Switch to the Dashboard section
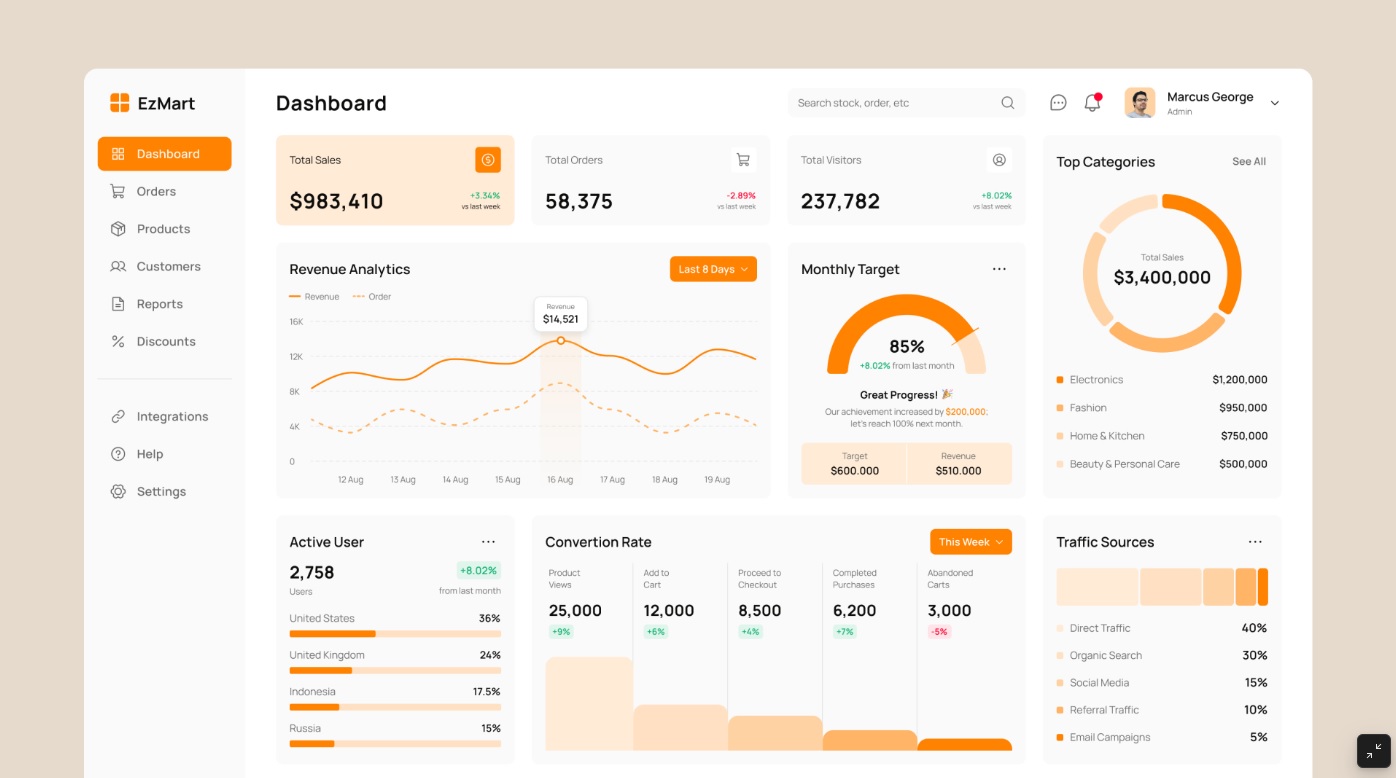Image resolution: width=1396 pixels, height=778 pixels. 164,153
